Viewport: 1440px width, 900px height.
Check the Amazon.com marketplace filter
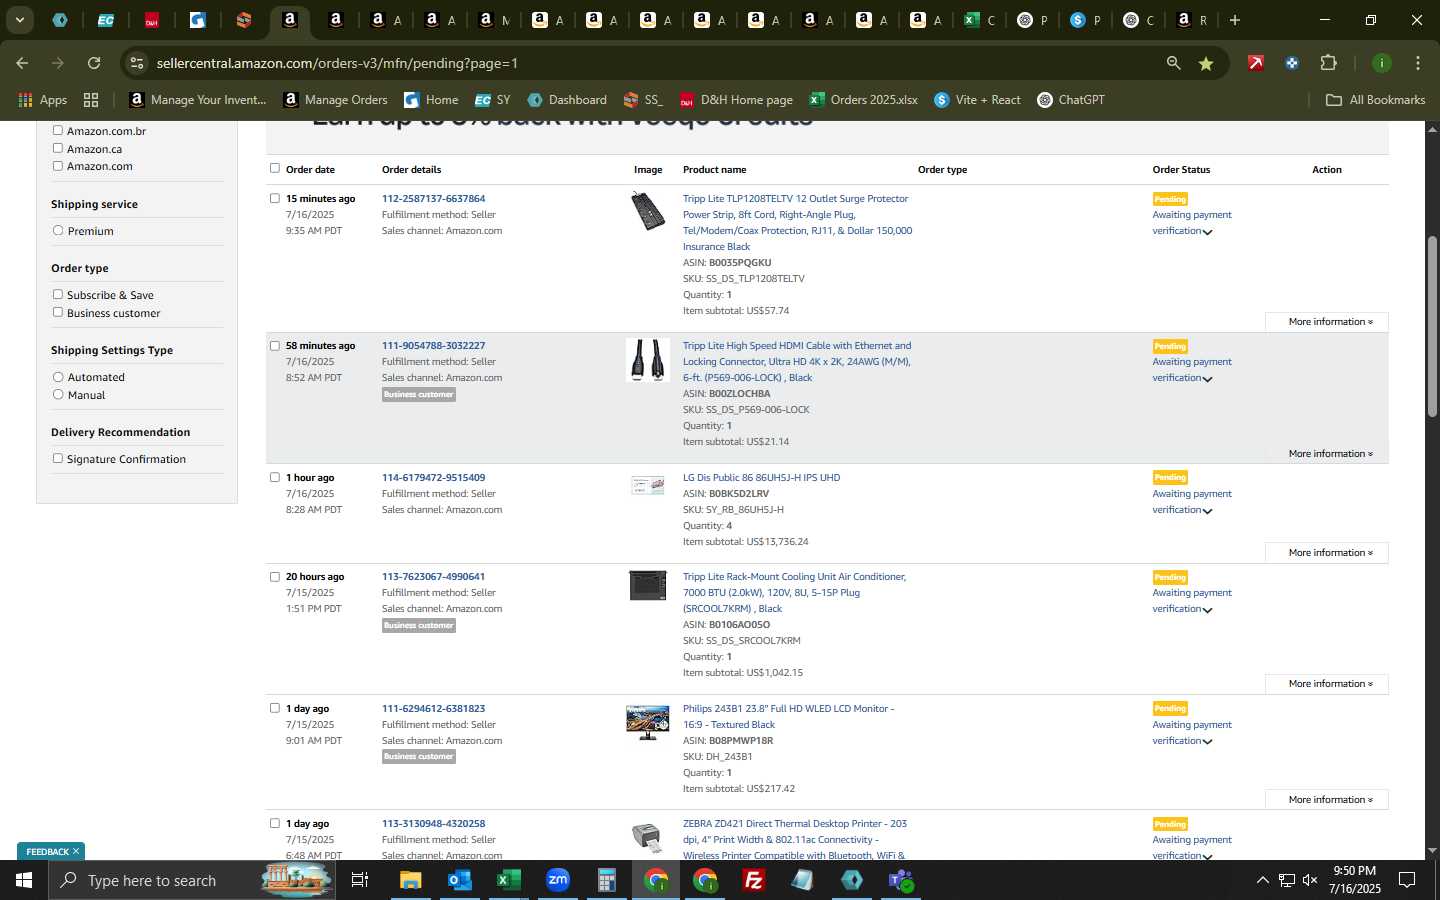tap(57, 166)
